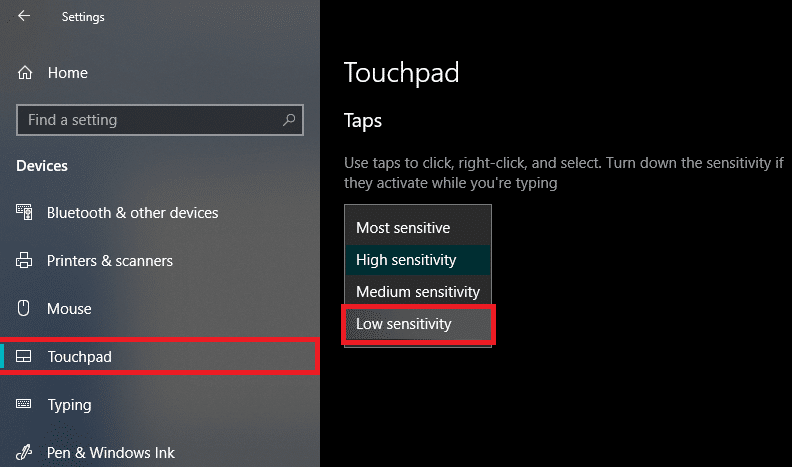The height and width of the screenshot is (467, 792).
Task: Set touchpad taps to Low sensitivity
Action: coord(404,324)
